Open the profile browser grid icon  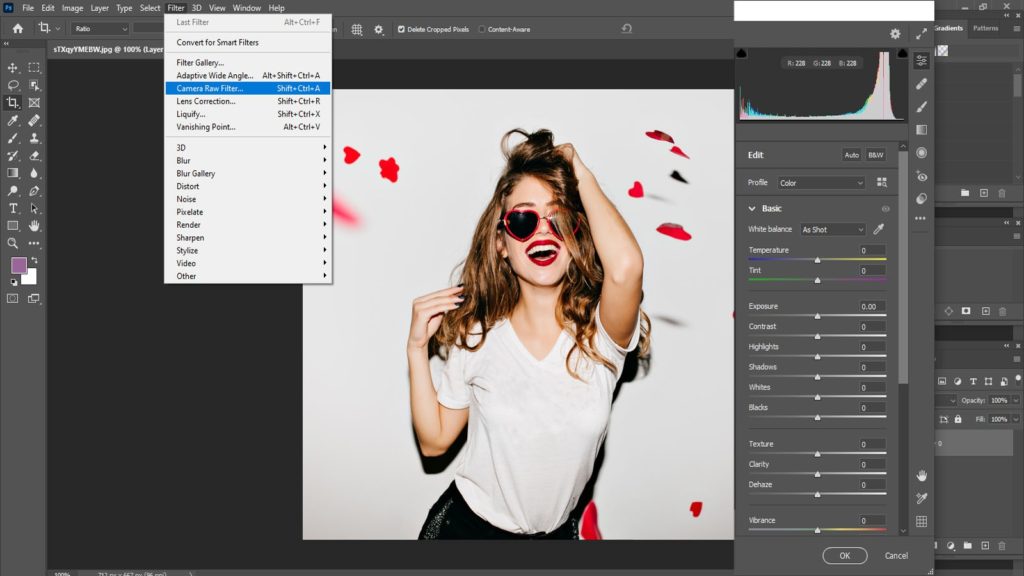pyautogui.click(x=882, y=183)
